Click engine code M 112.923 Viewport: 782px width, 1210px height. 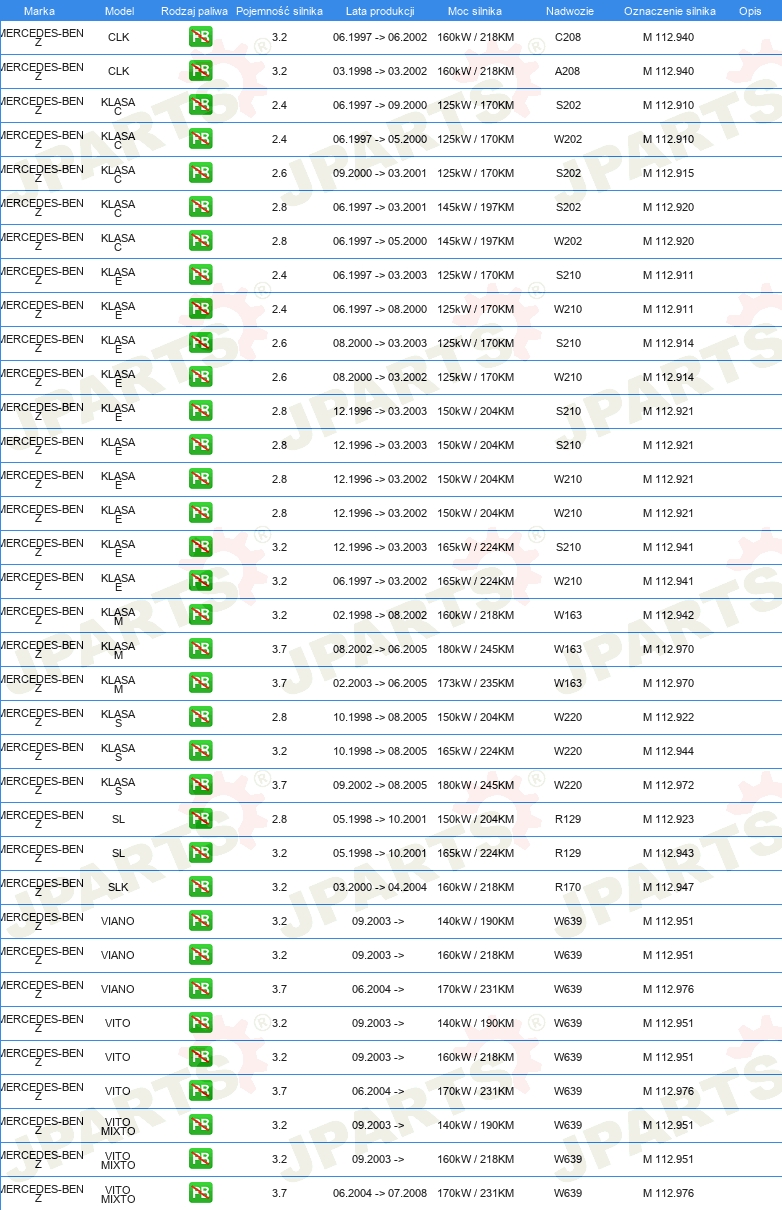(x=668, y=820)
